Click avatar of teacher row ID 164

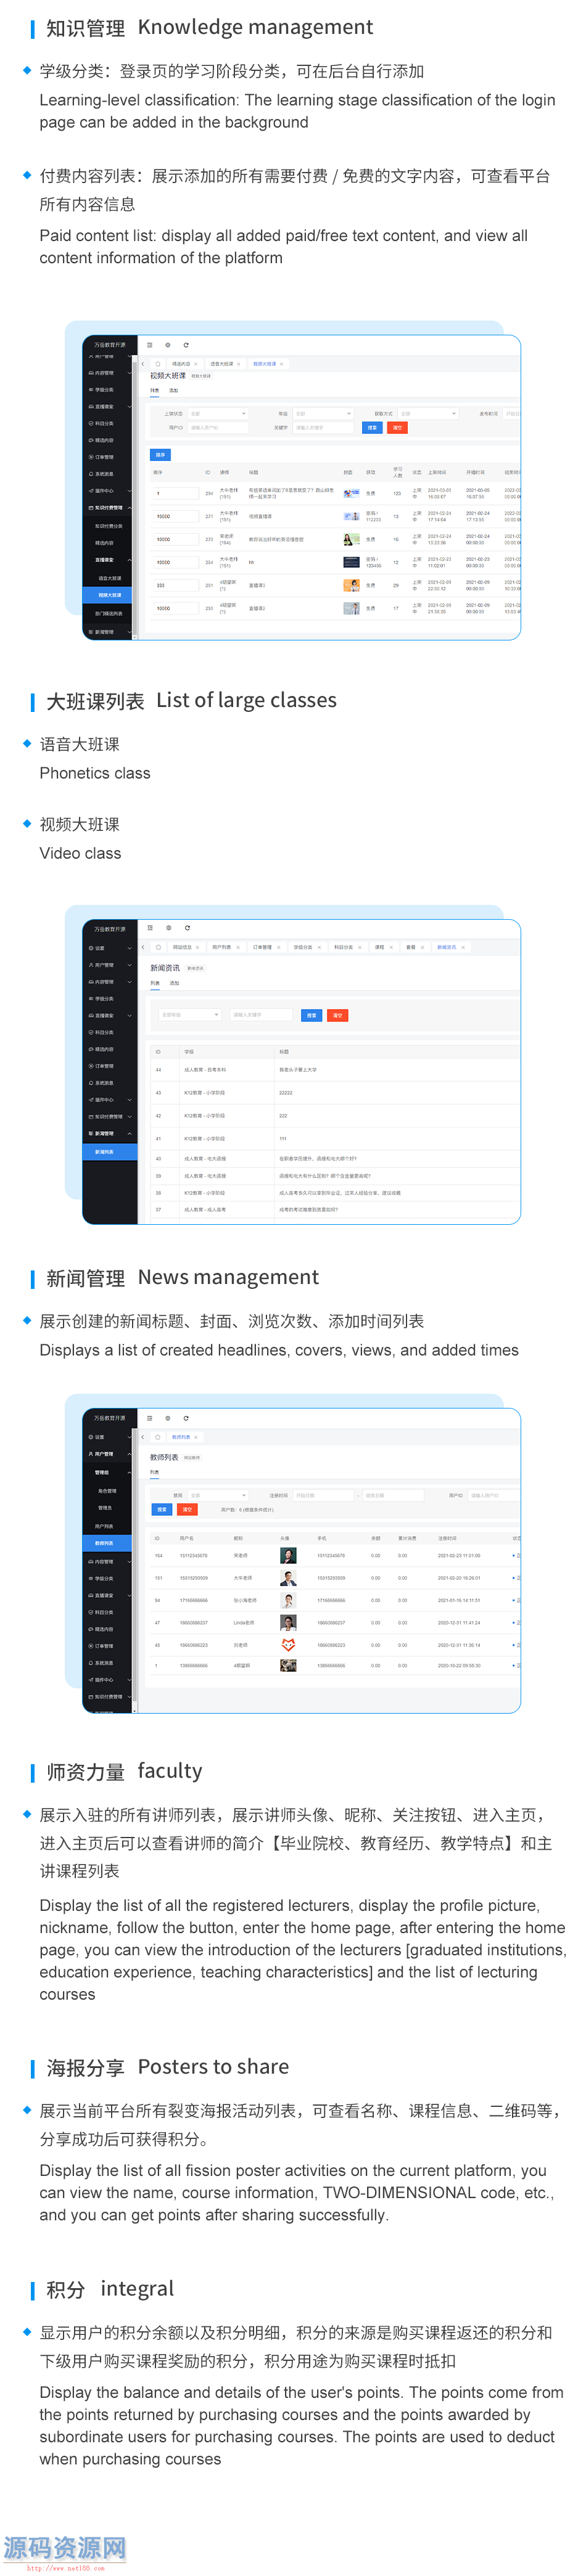click(x=288, y=1556)
